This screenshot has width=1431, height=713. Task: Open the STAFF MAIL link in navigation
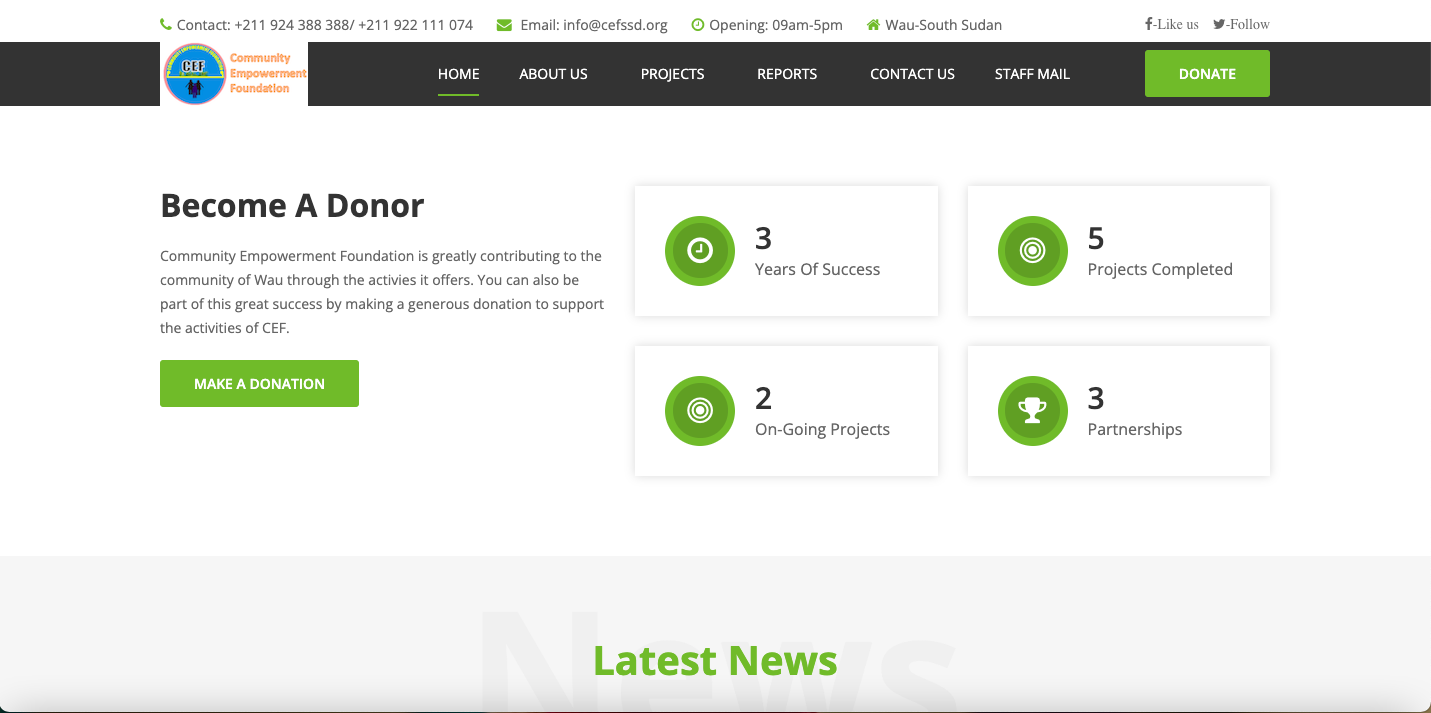pos(1032,74)
